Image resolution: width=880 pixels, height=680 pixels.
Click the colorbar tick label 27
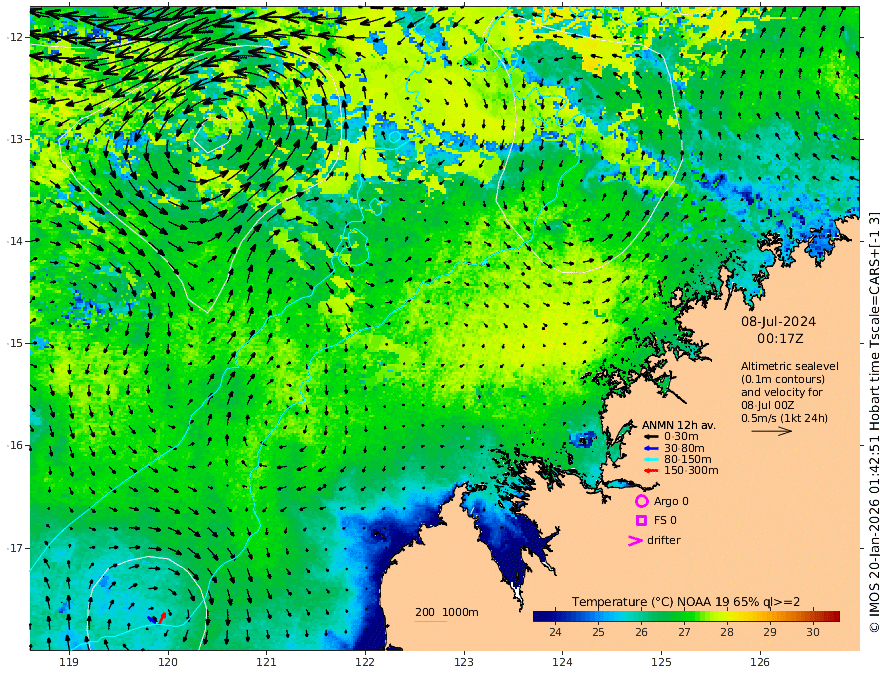[x=684, y=632]
